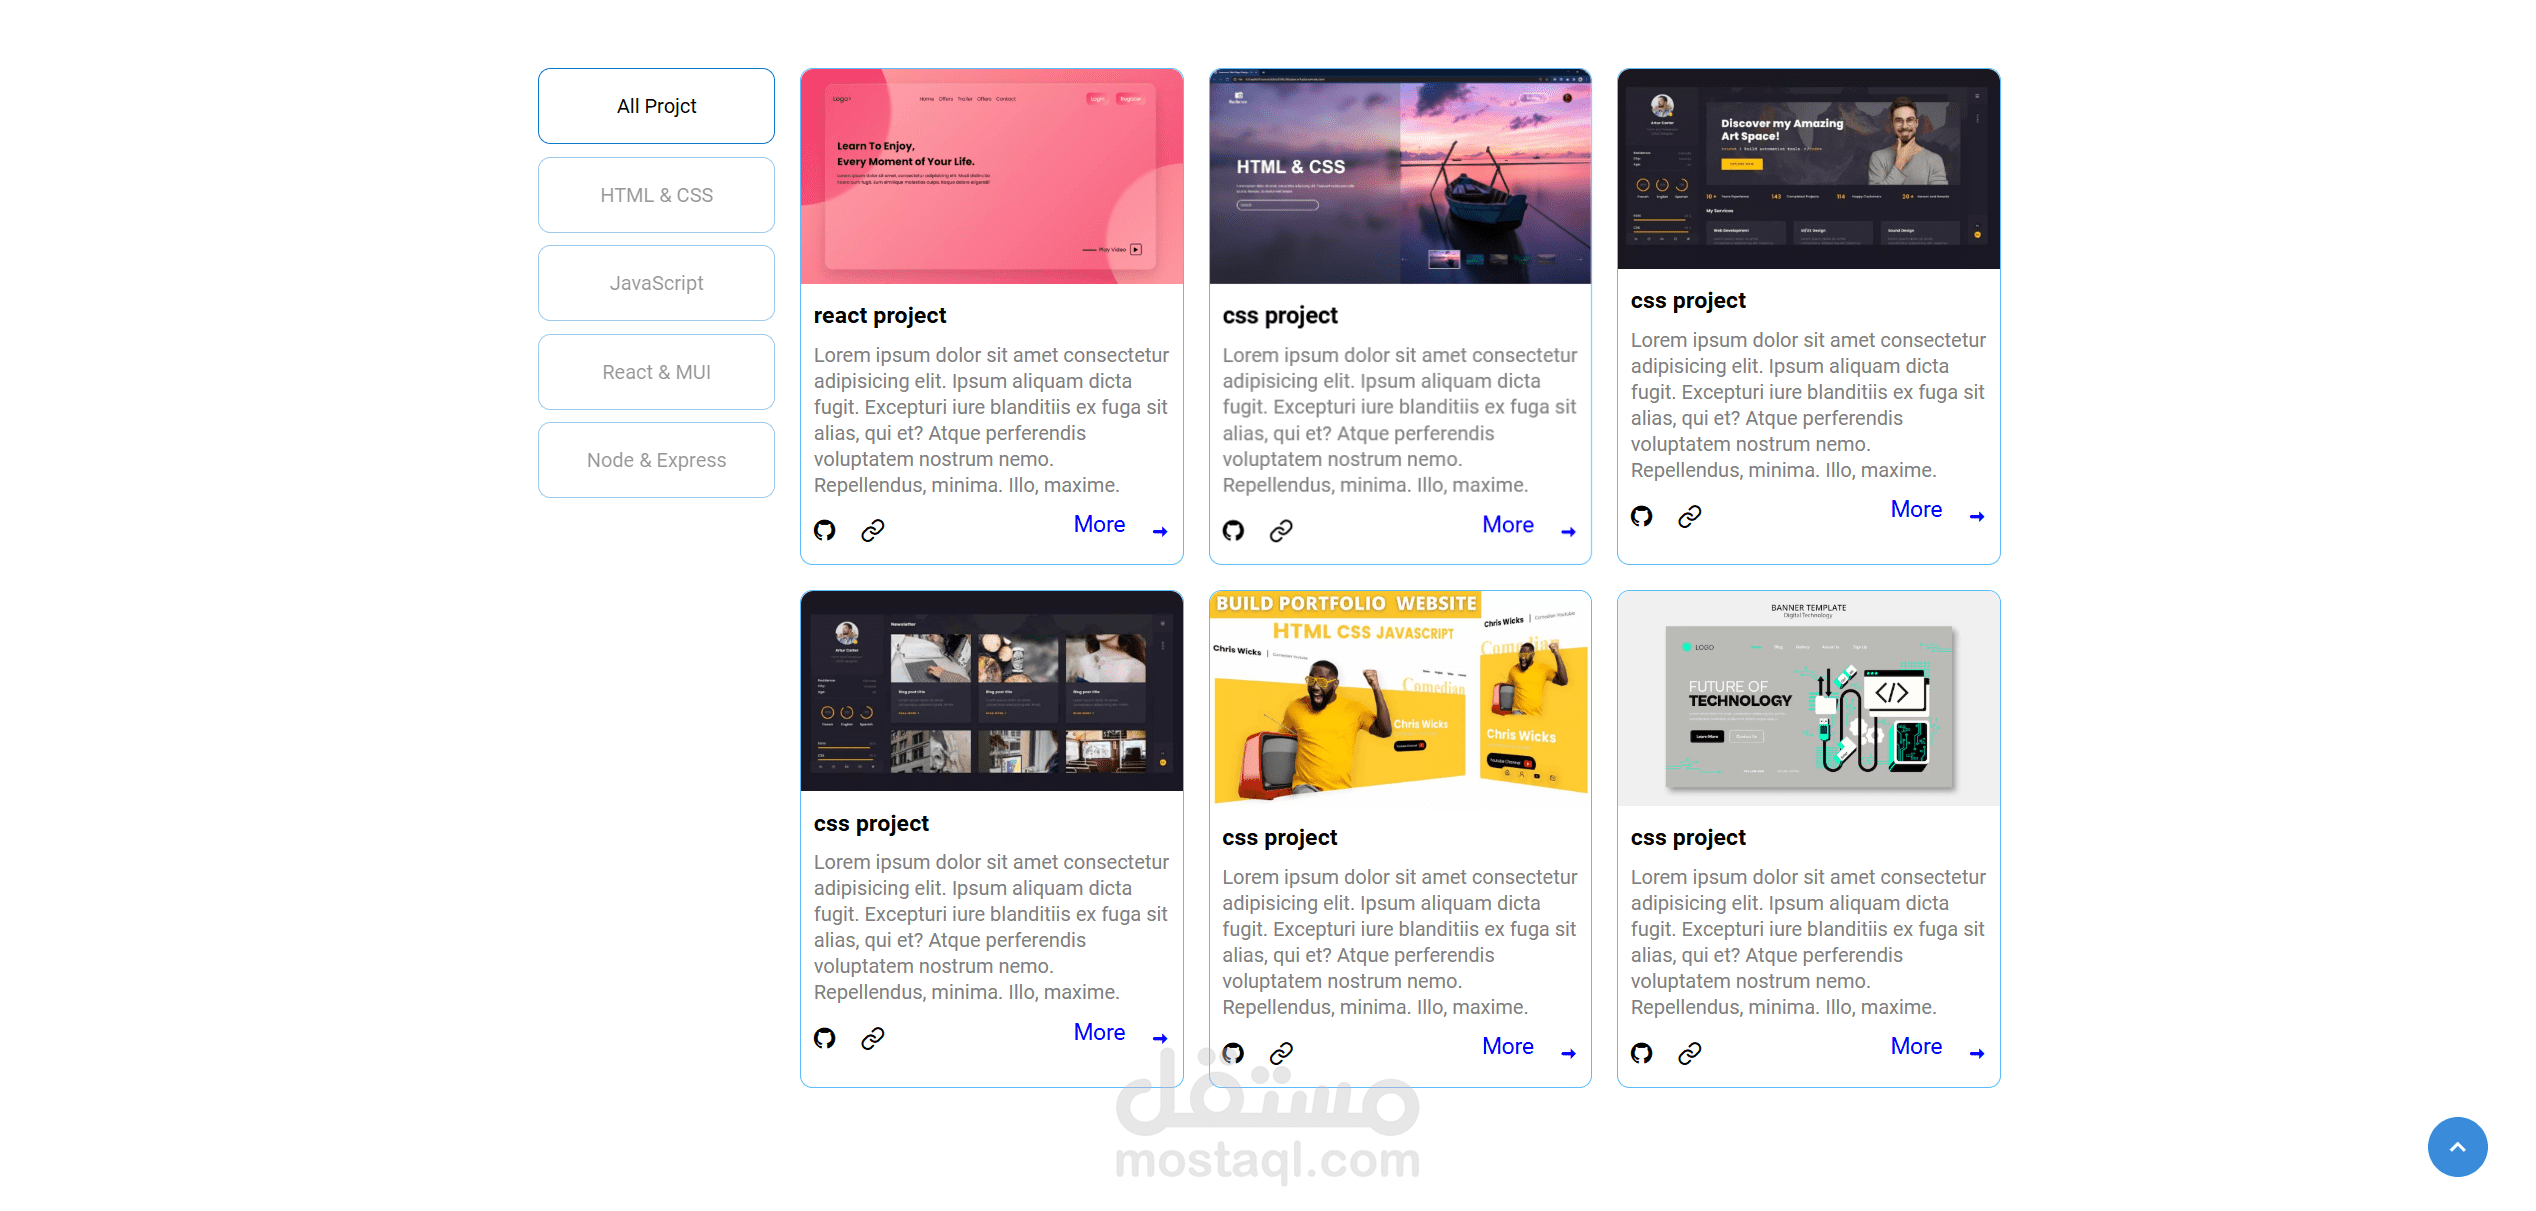Show JavaScript projects only

pos(656,283)
